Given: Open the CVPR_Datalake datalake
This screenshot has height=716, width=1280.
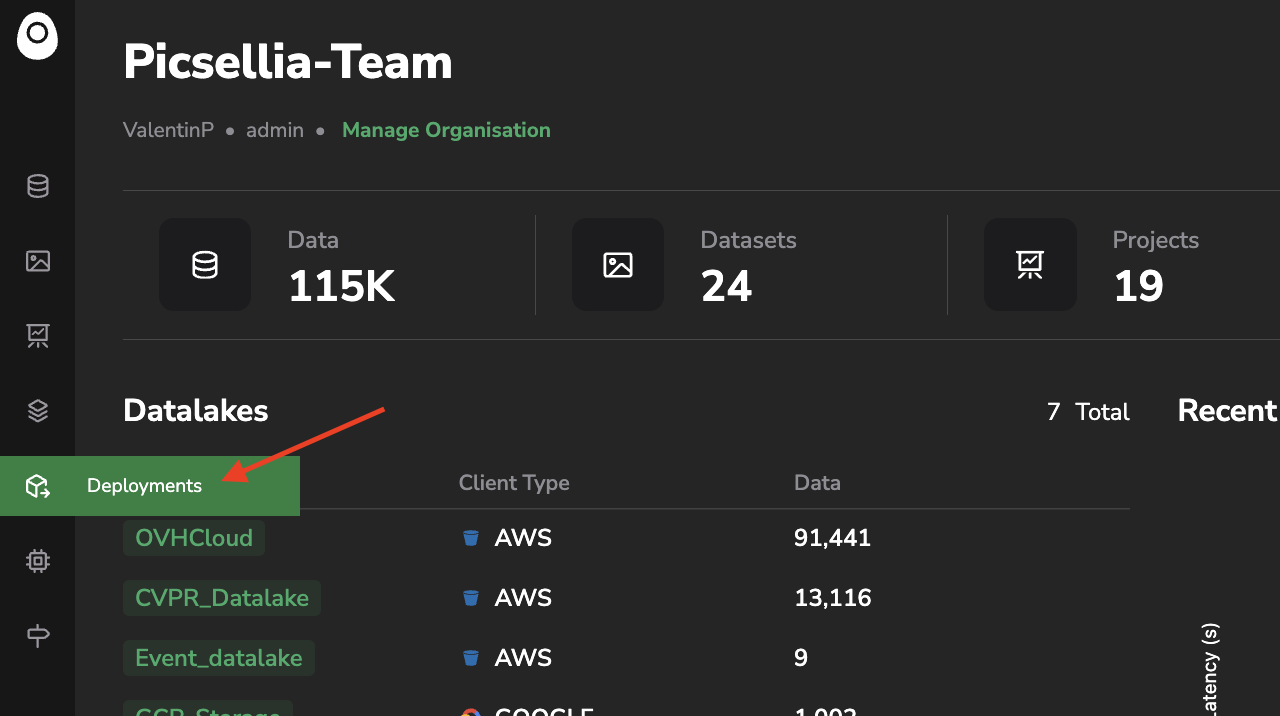Looking at the screenshot, I should [x=222, y=598].
